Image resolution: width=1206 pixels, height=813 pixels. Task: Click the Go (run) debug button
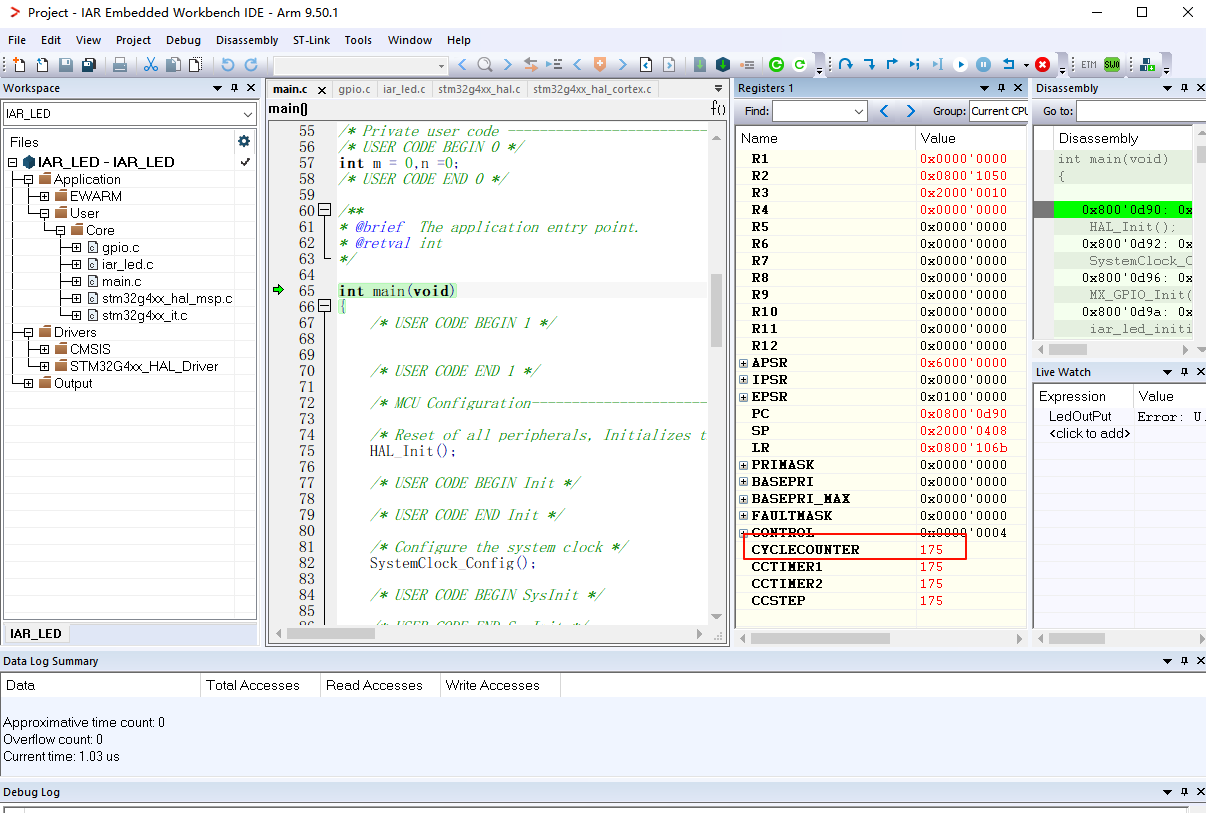960,65
